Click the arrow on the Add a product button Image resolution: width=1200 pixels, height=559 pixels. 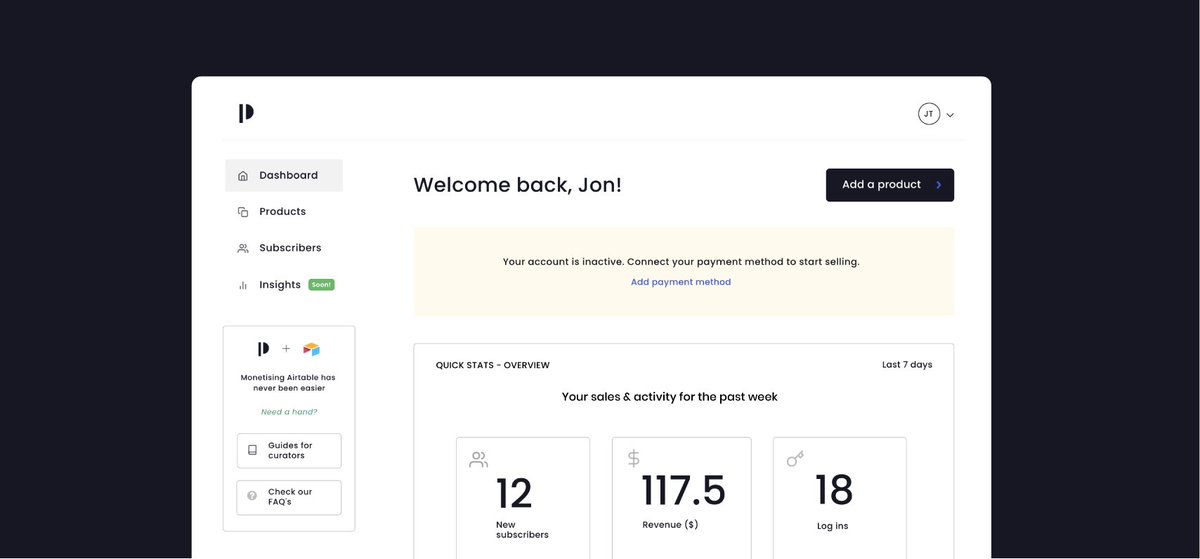pyautogui.click(x=938, y=185)
